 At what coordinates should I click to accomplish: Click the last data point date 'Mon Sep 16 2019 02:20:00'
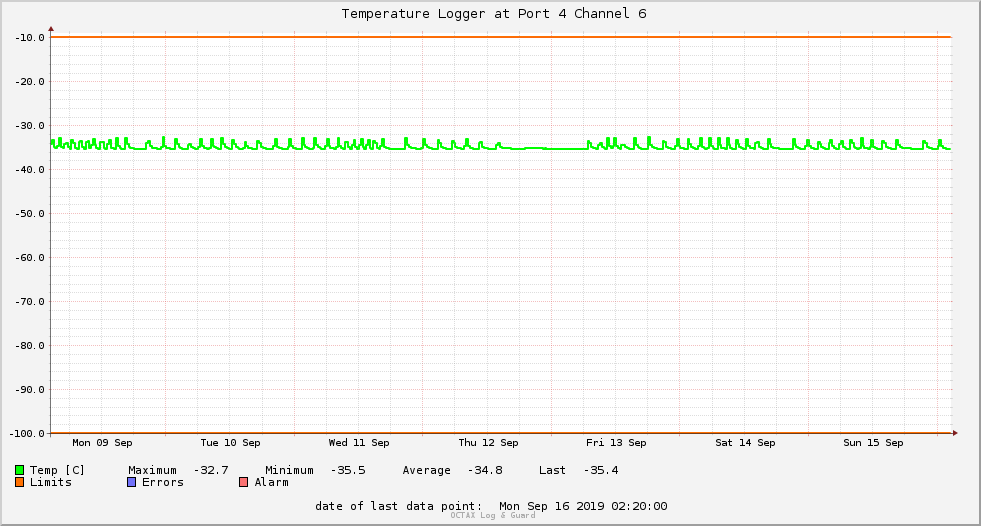pyautogui.click(x=583, y=506)
